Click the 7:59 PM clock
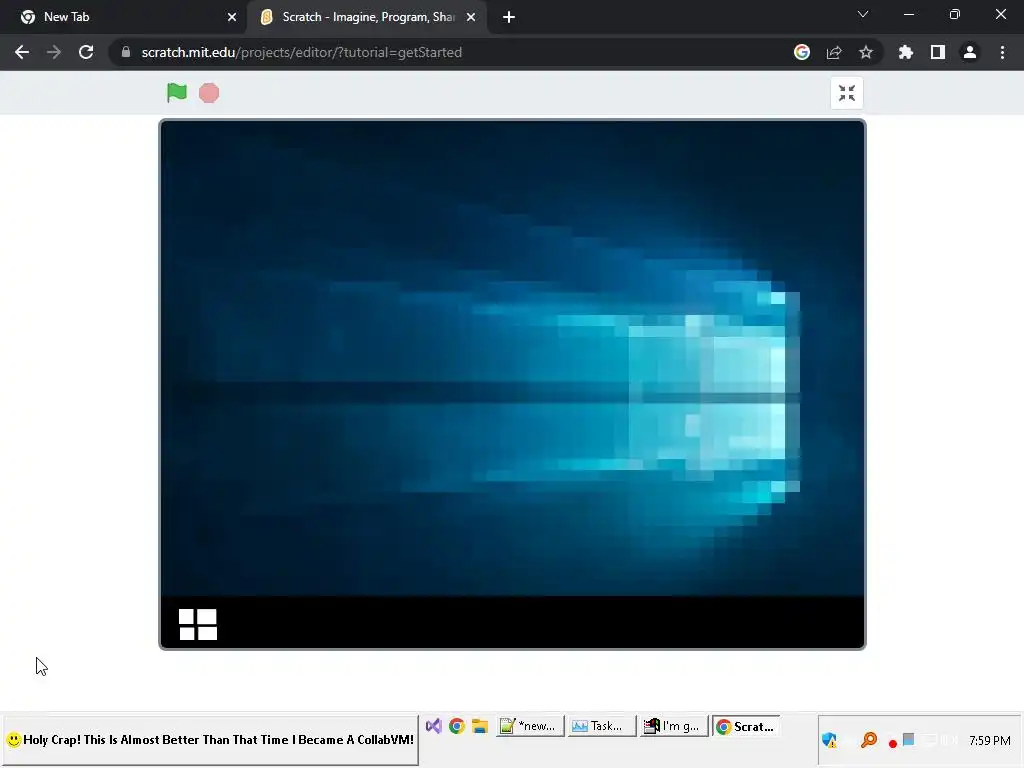This screenshot has width=1024, height=768. point(990,741)
